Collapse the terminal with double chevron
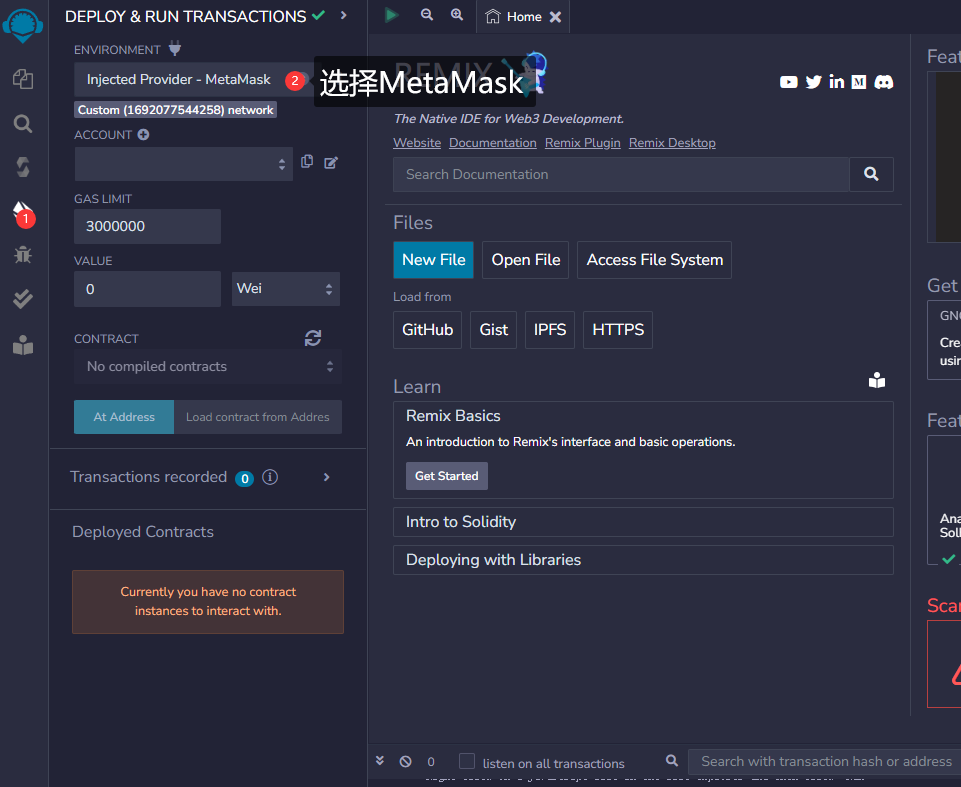Viewport: 961px width, 787px height. 380,761
